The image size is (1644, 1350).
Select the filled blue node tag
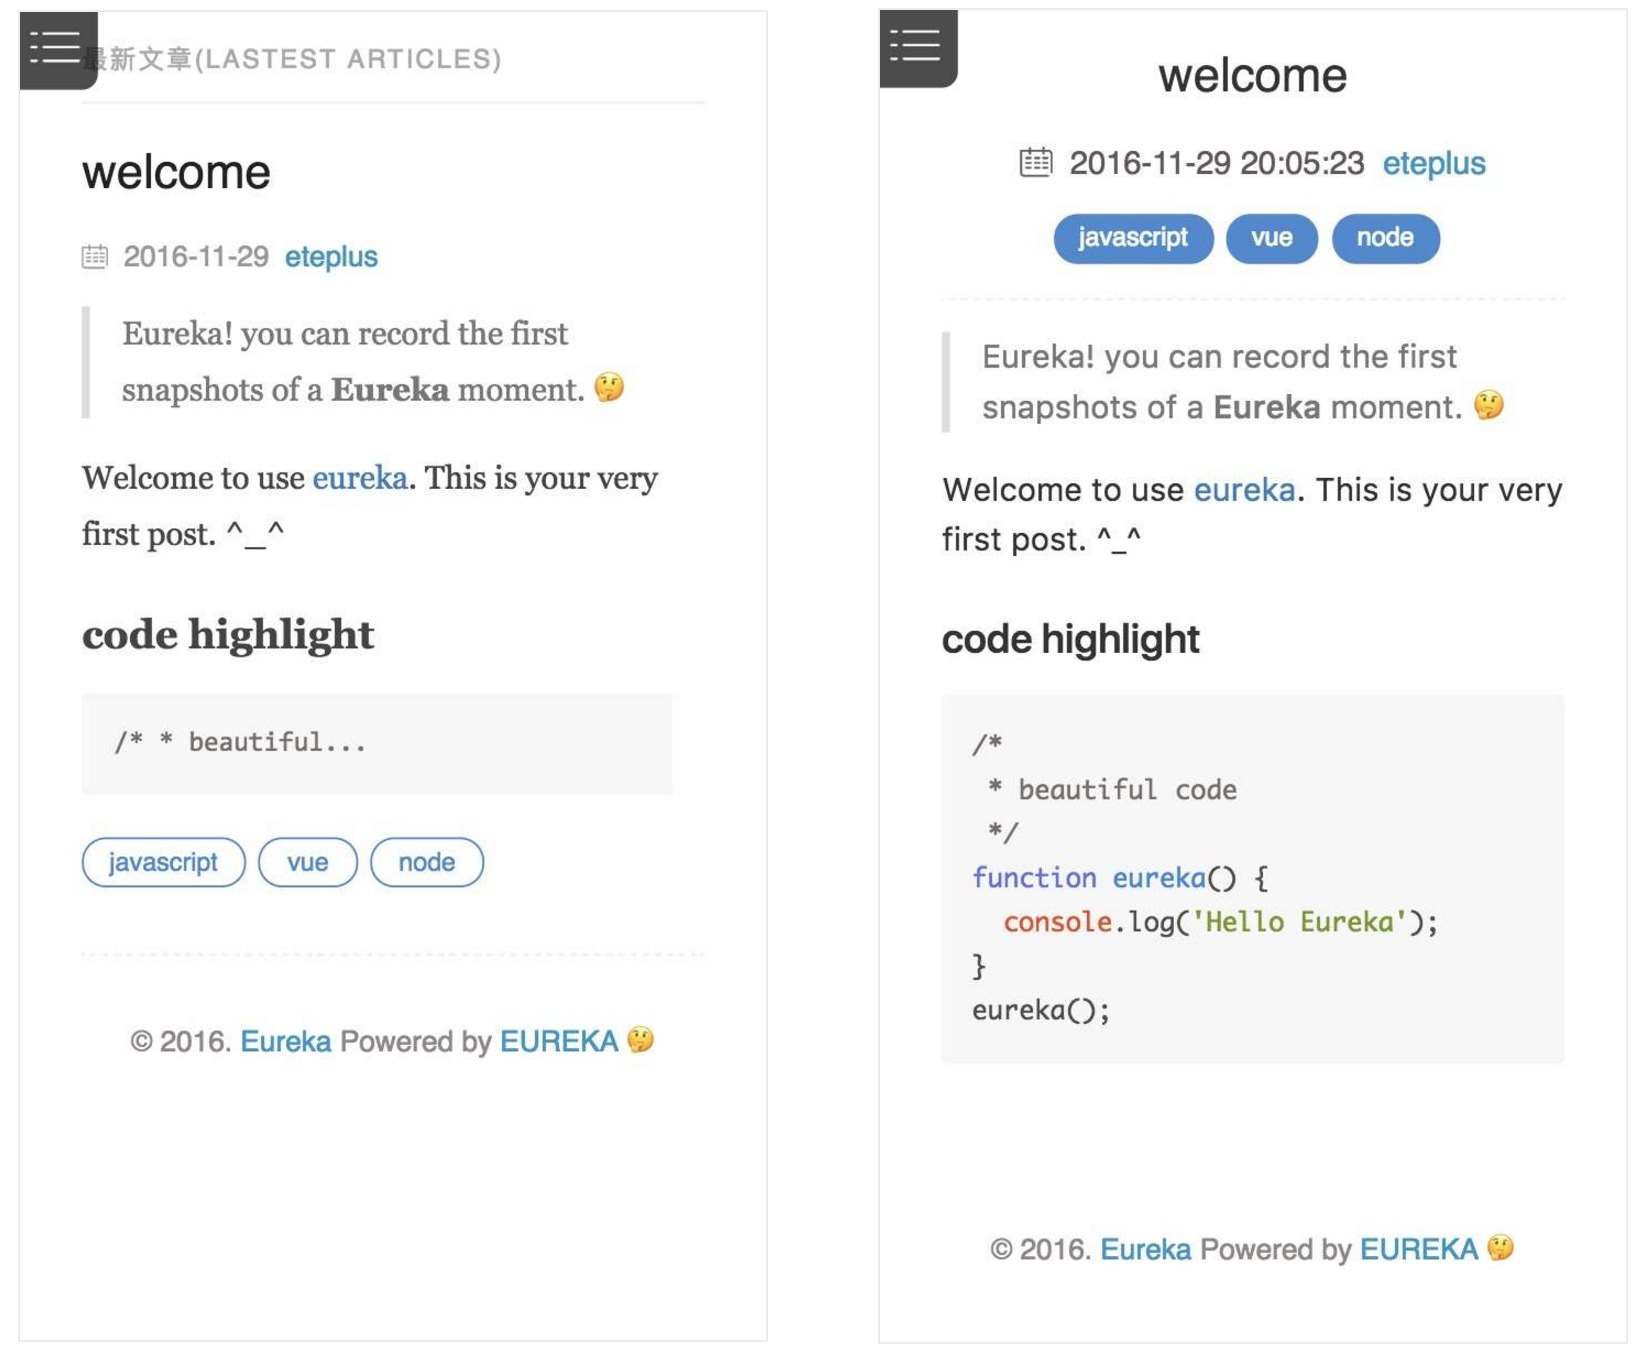1385,238
